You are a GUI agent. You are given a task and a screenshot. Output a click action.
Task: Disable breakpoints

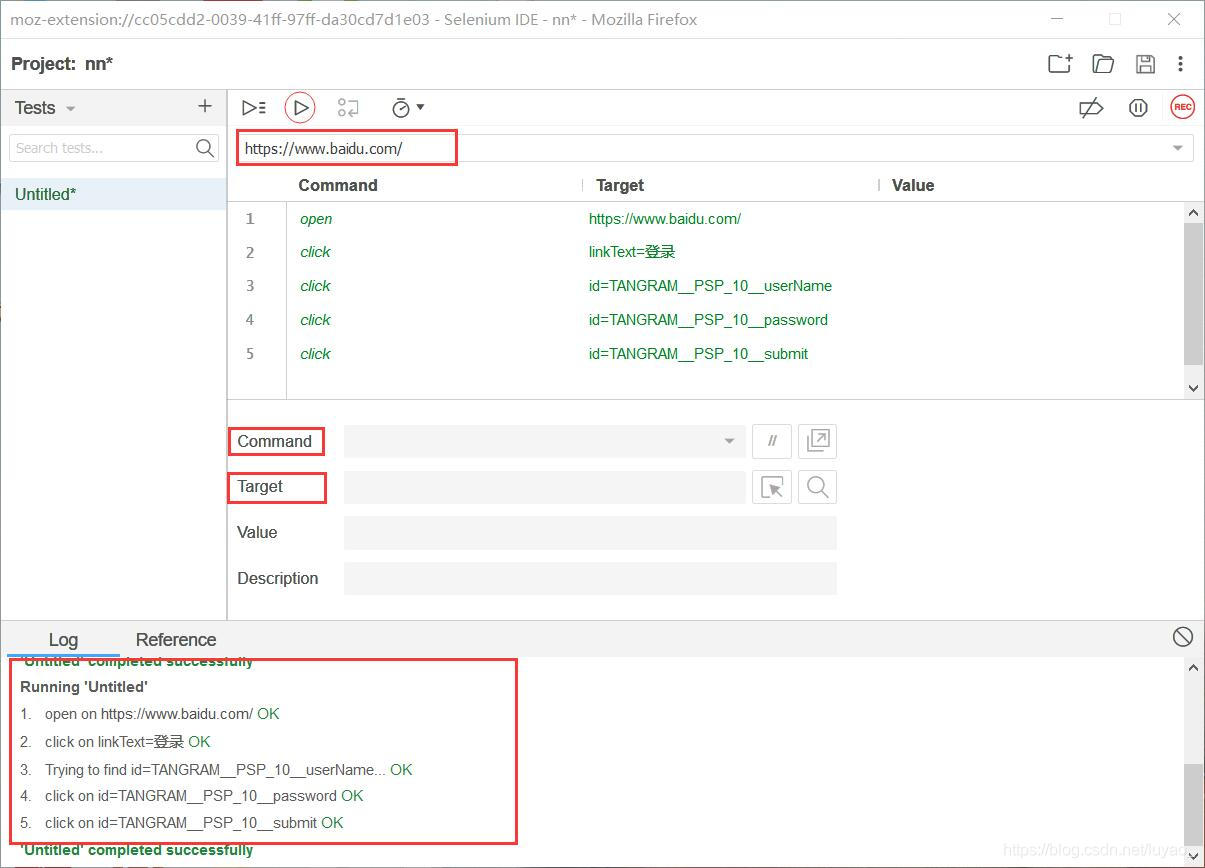(x=1091, y=107)
